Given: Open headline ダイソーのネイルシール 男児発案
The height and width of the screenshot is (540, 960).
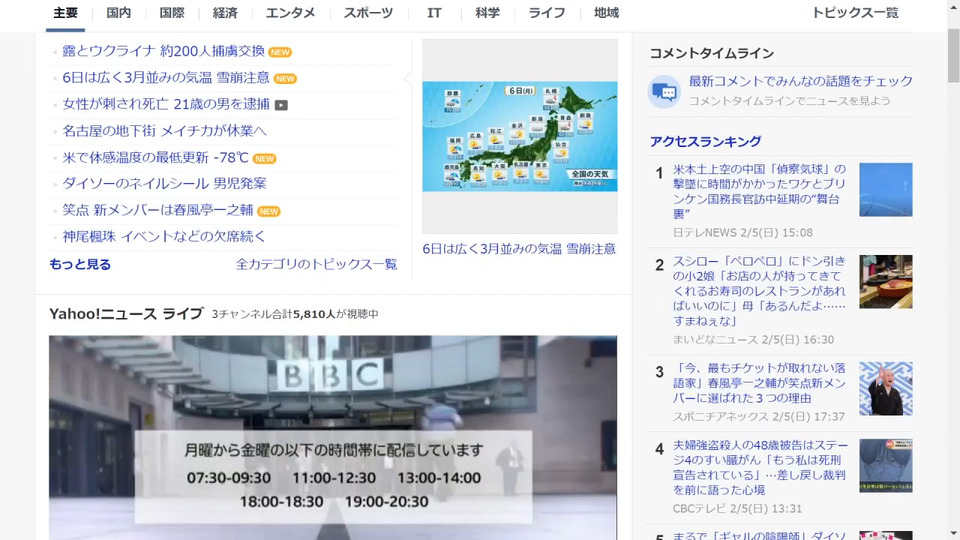Looking at the screenshot, I should click(x=164, y=183).
